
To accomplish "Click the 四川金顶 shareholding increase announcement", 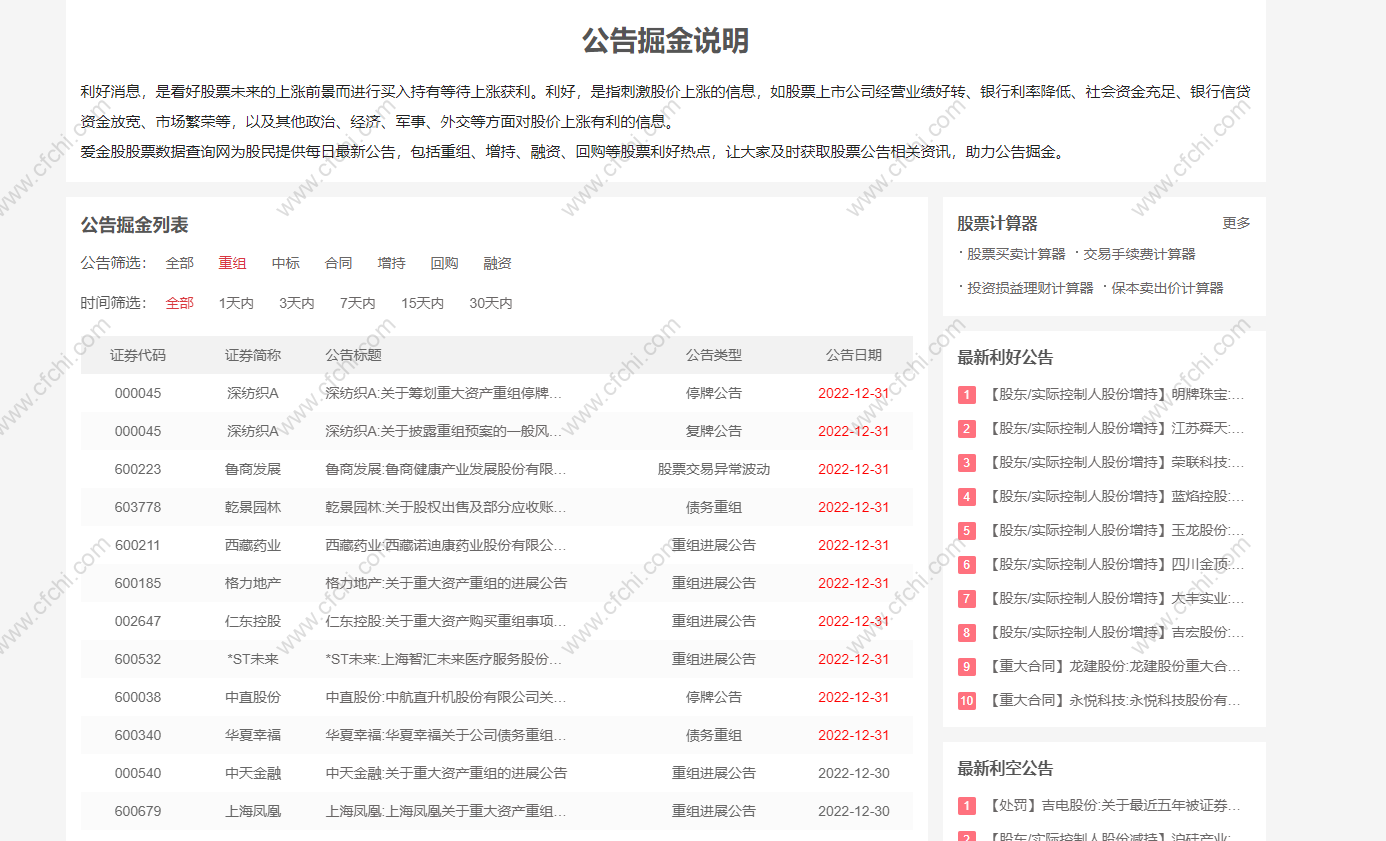I will (1115, 564).
